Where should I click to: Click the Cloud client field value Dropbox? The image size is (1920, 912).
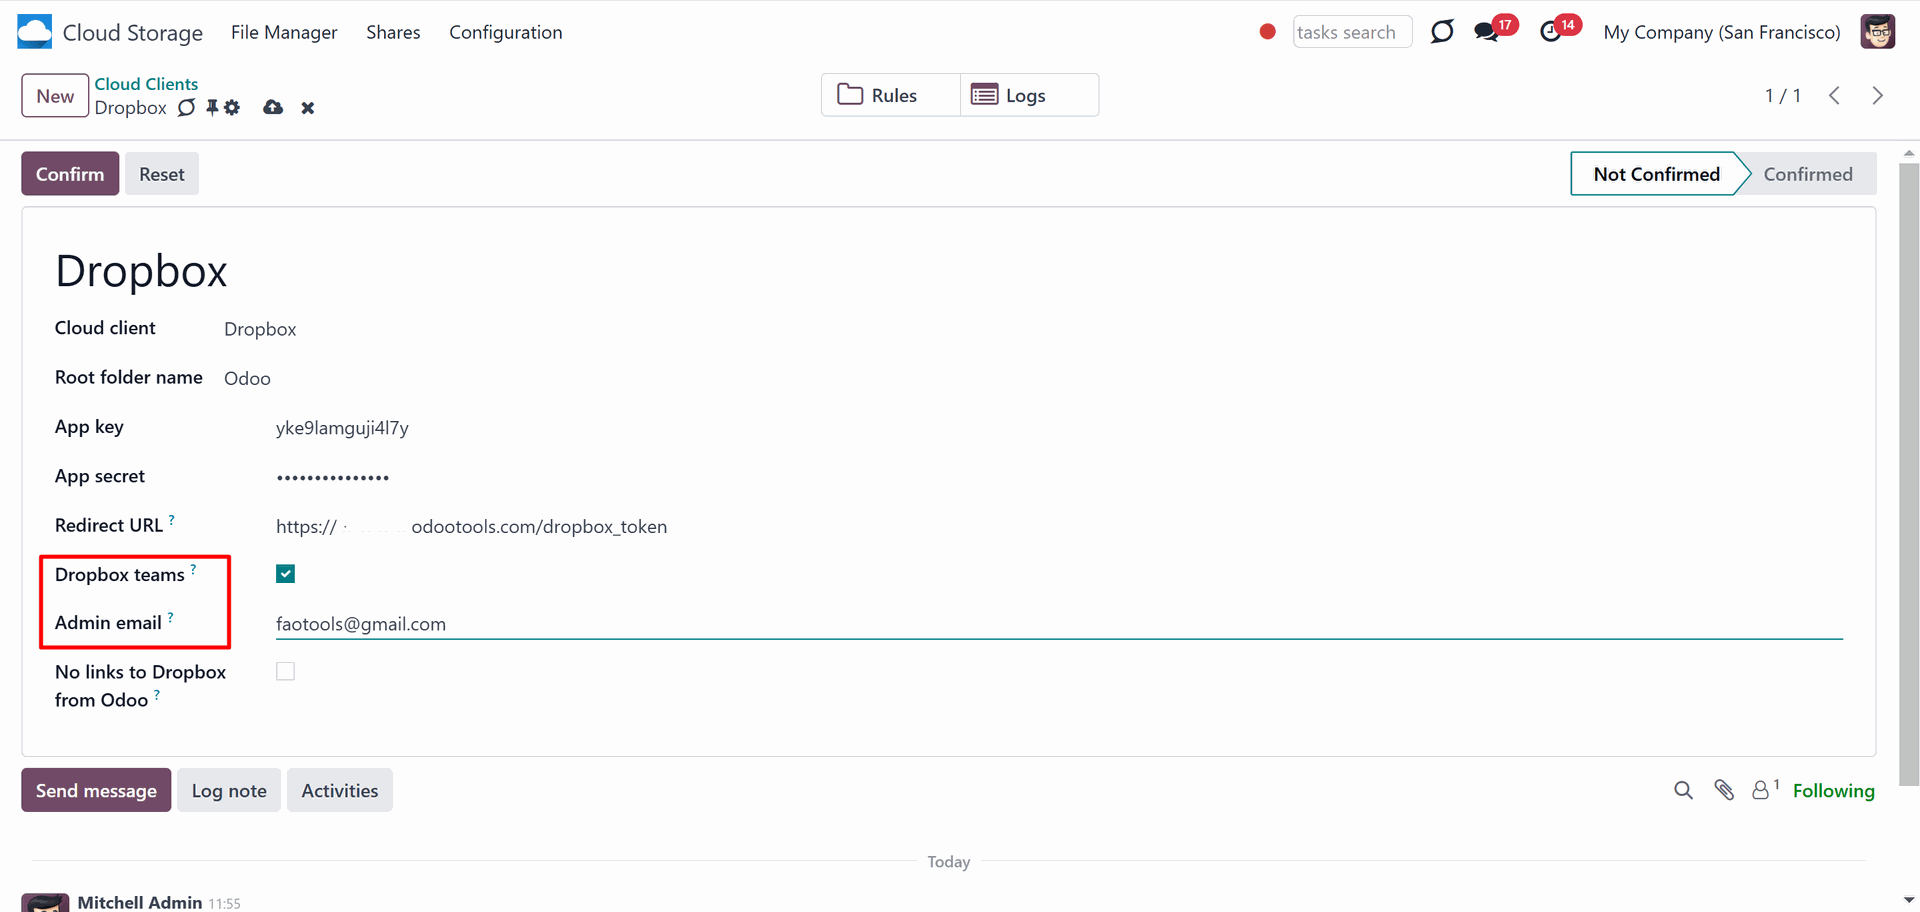260,329
